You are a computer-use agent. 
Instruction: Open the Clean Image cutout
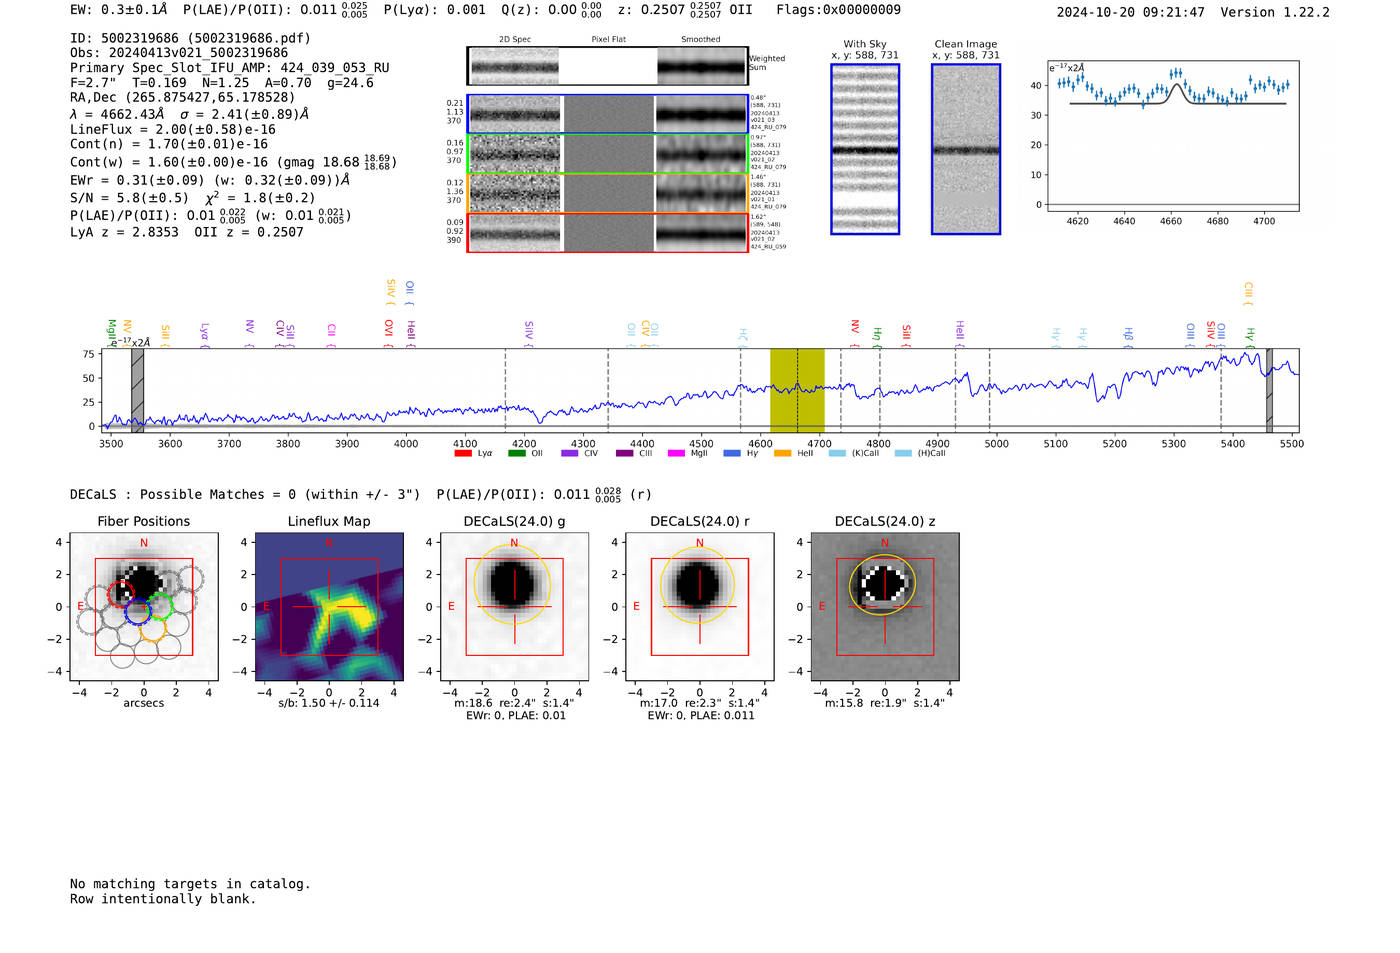(x=966, y=149)
